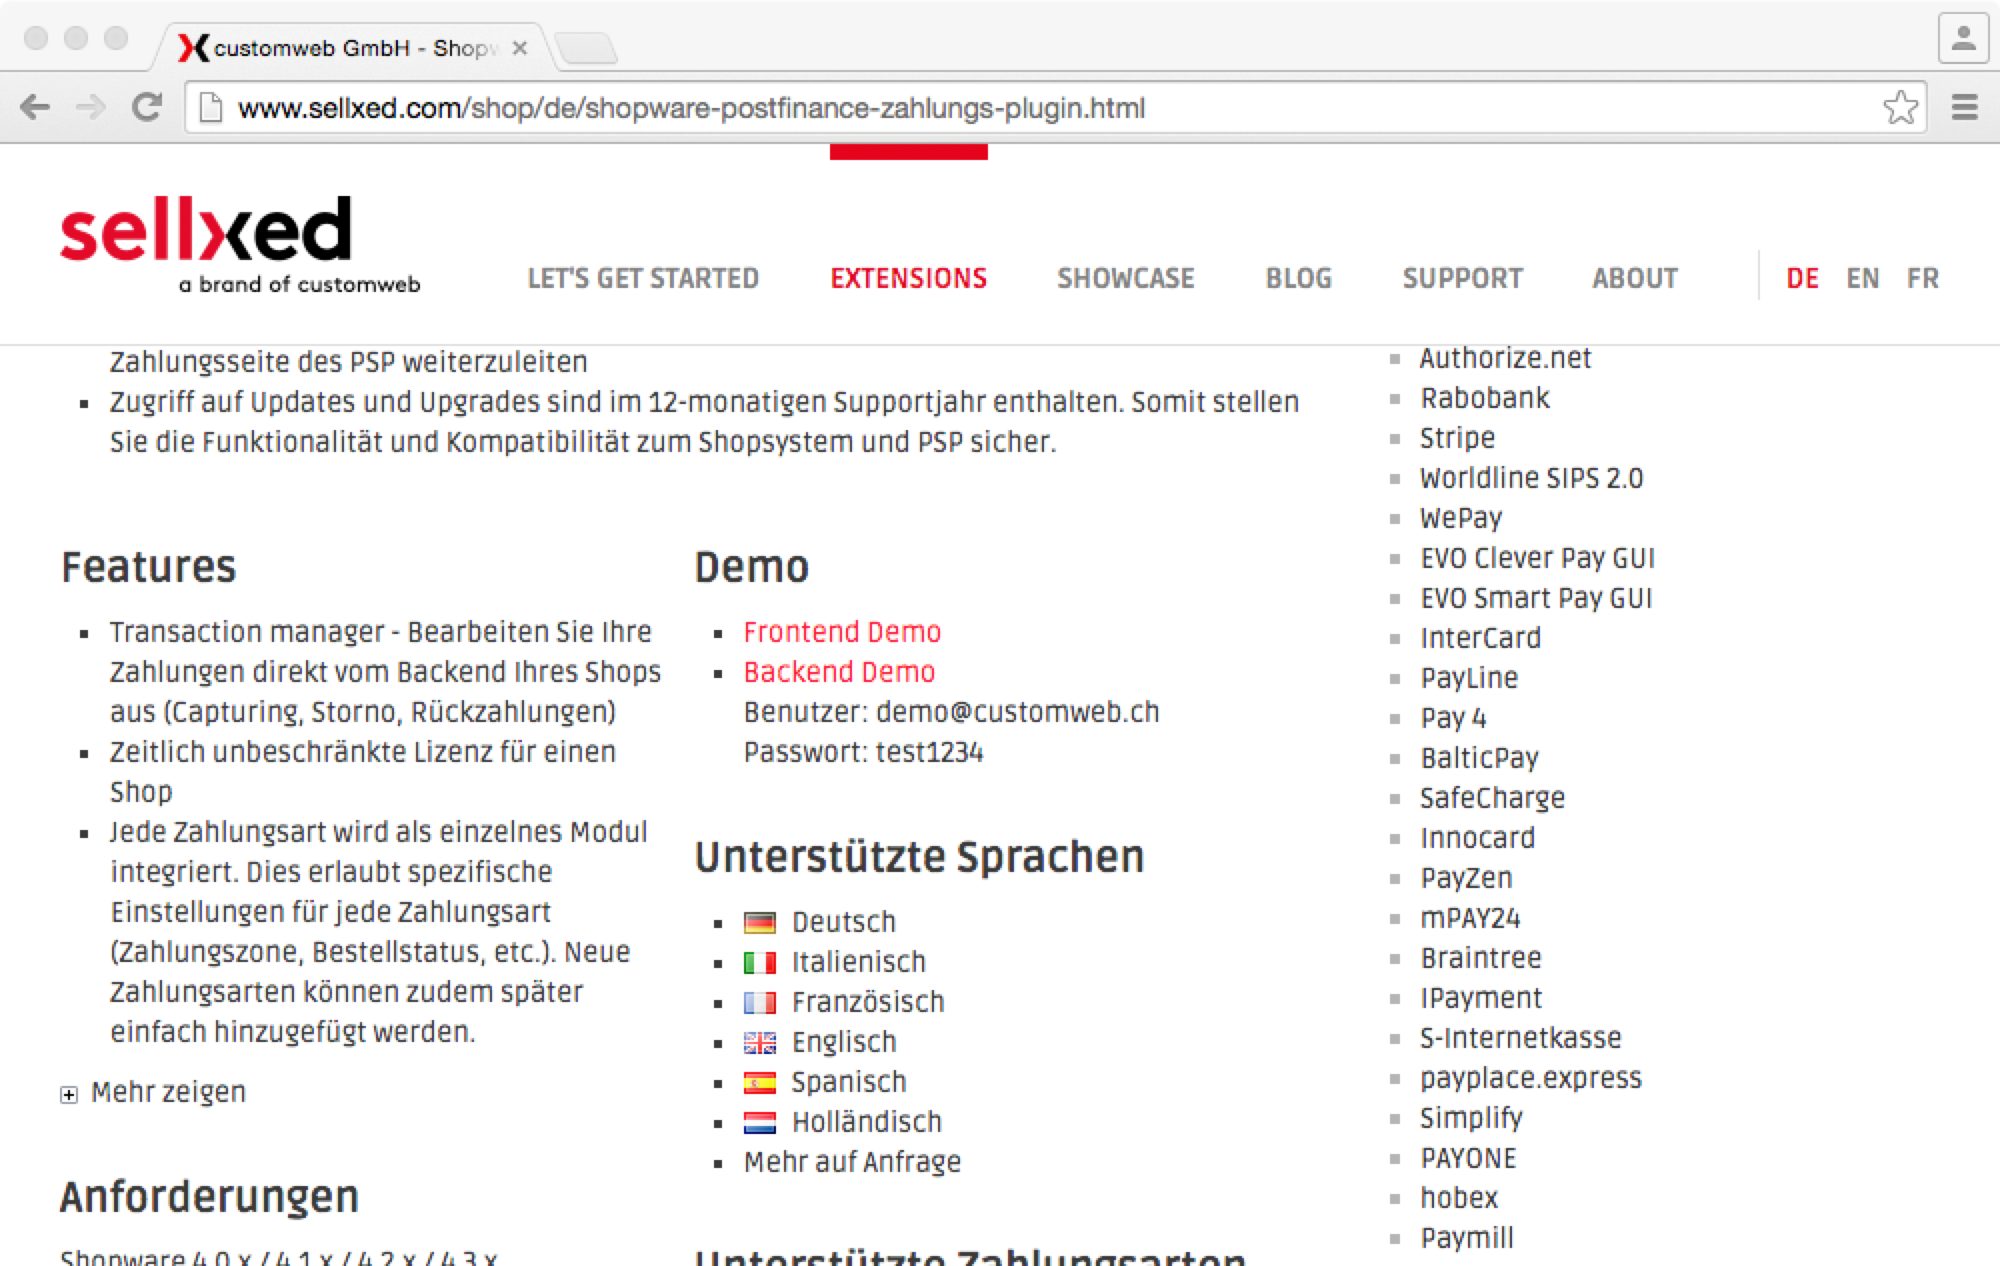Open PAYONE in sidebar list

(1468, 1158)
